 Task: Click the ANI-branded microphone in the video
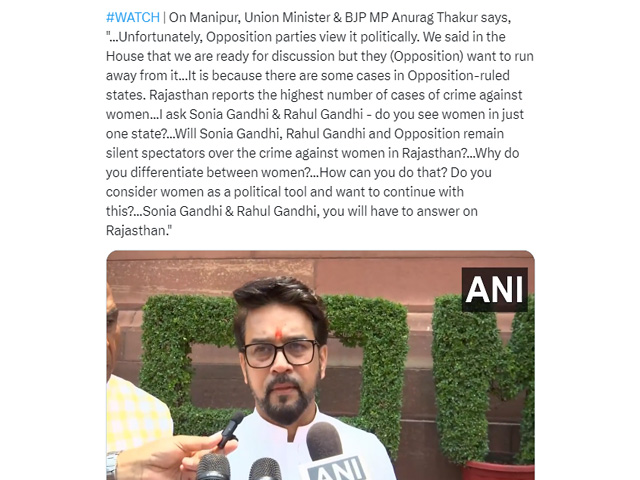[333, 453]
